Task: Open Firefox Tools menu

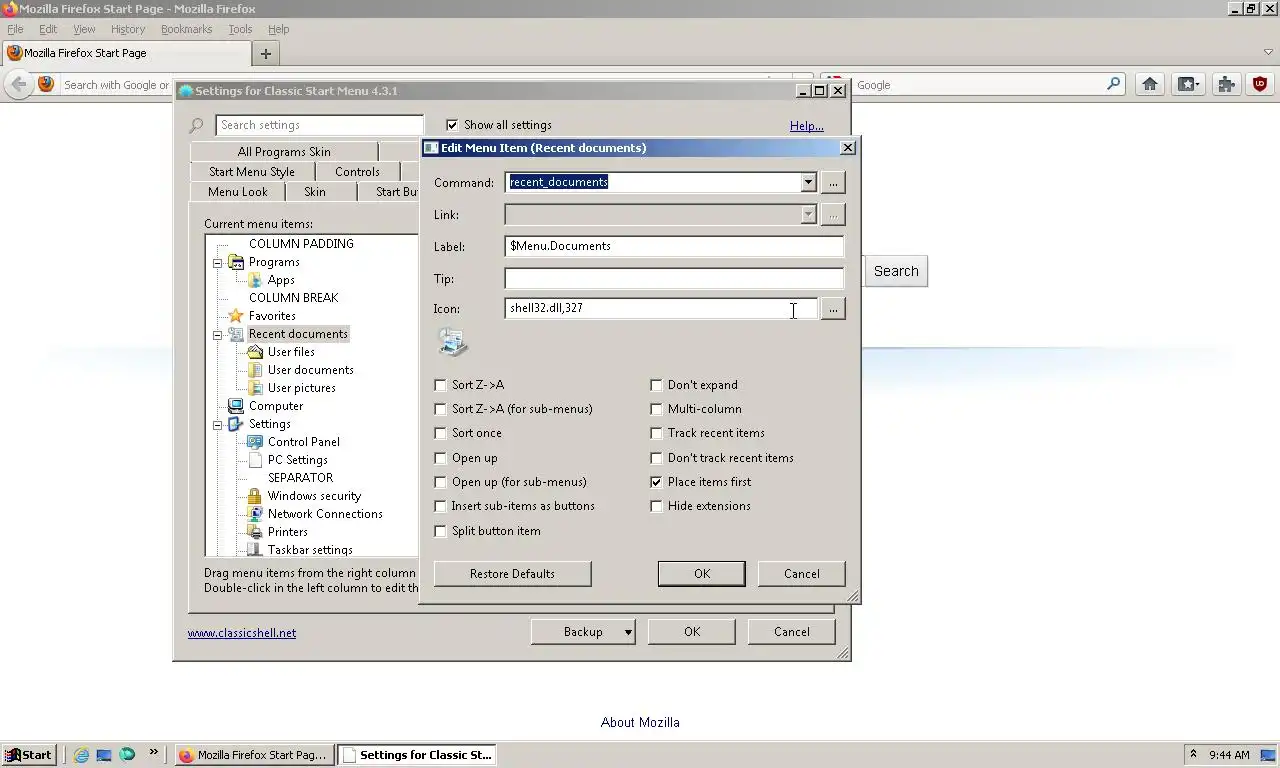Action: coord(240,29)
